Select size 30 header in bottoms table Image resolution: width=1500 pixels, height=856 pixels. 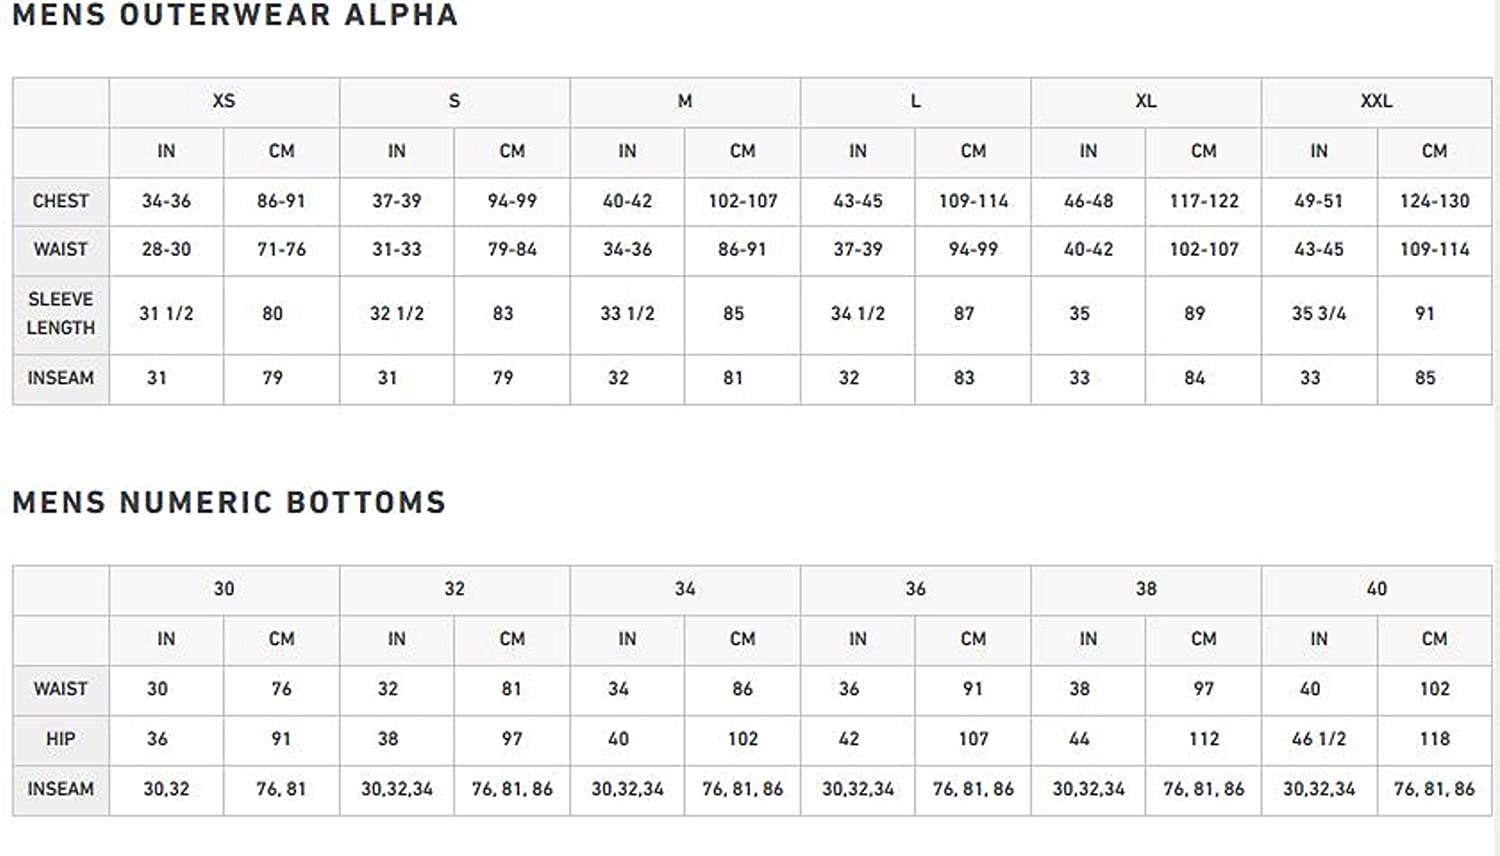224,589
